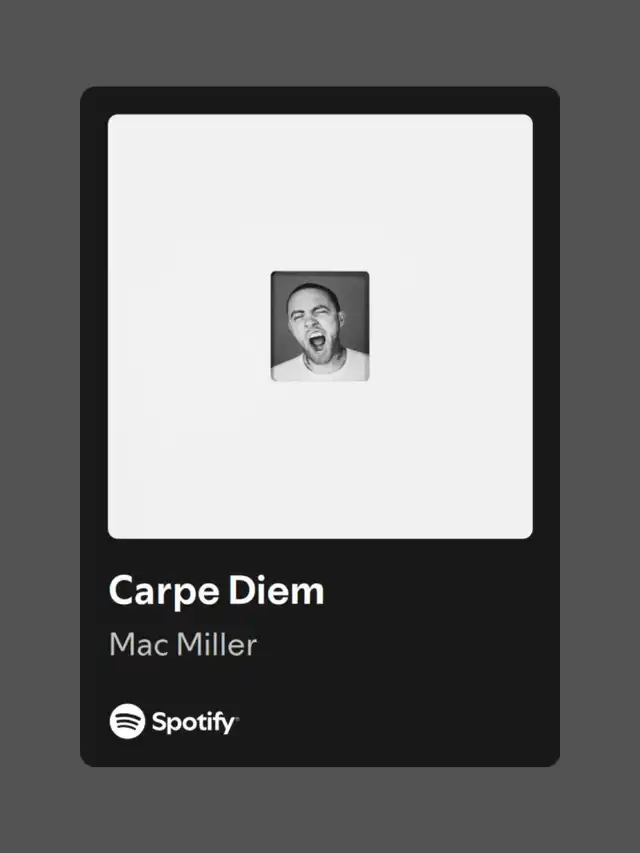Click the white cover area below the portrait
This screenshot has height=853, width=640.
(x=320, y=460)
